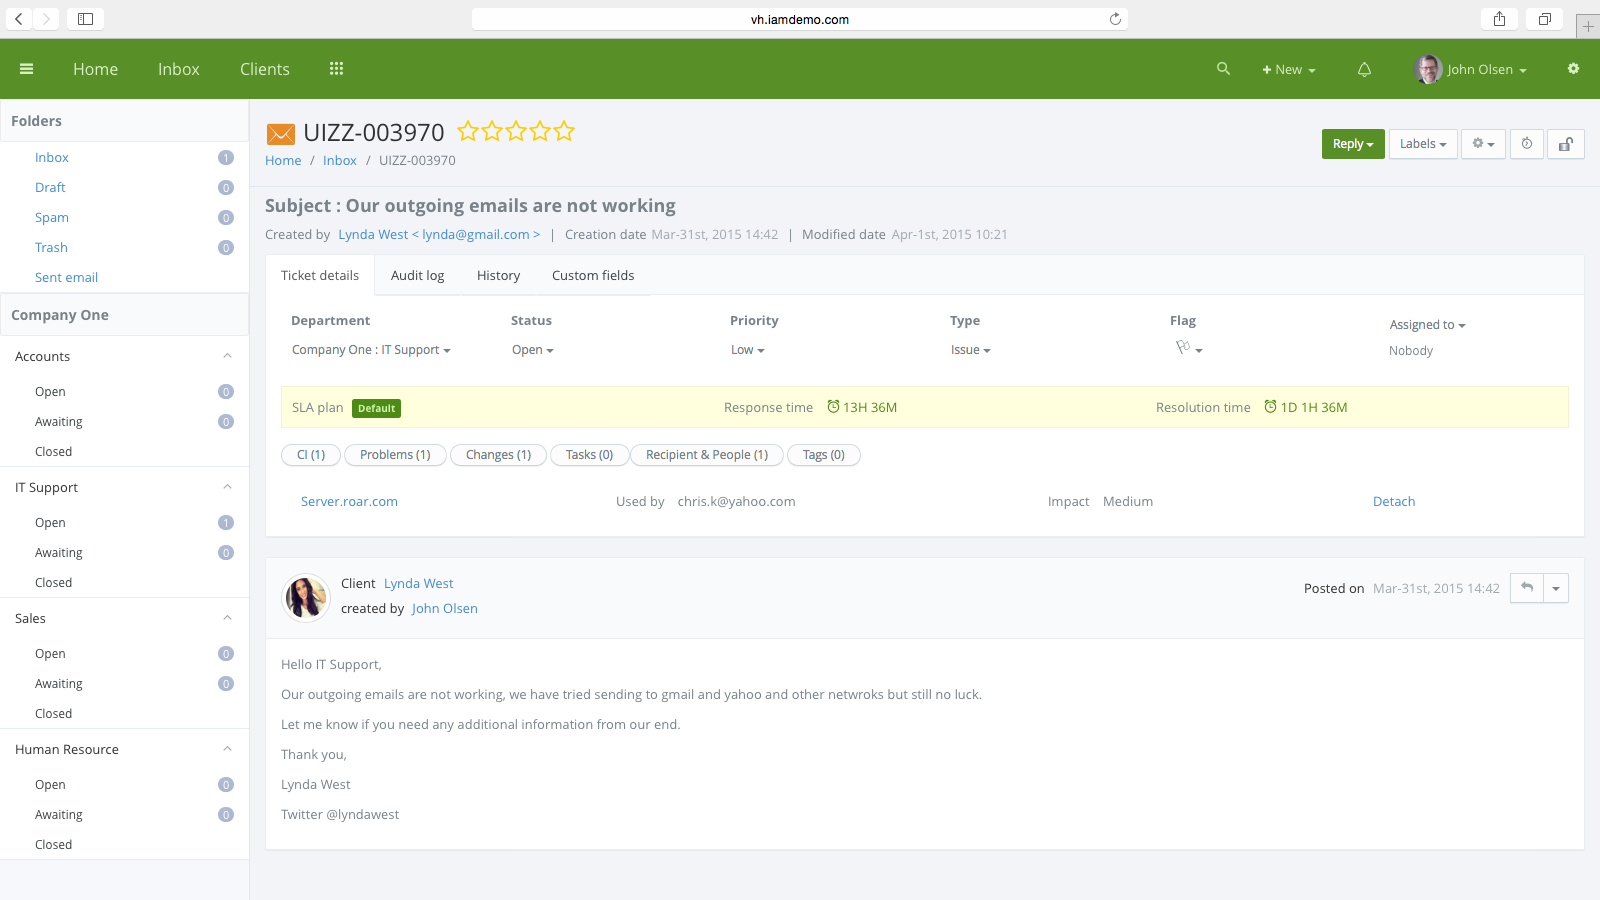
Task: Click the timer clock icon button
Action: click(1527, 144)
